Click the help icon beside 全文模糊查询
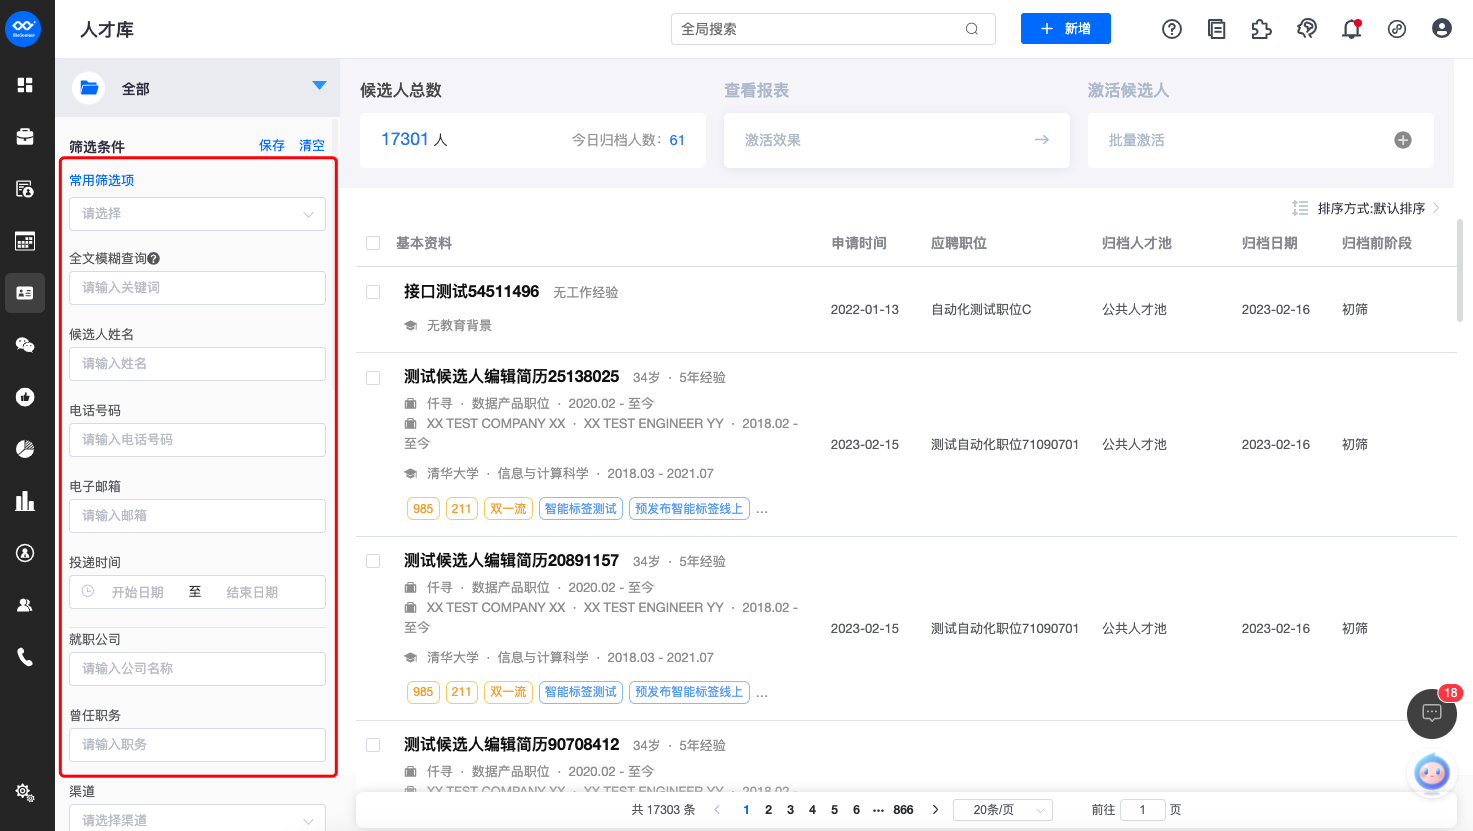This screenshot has width=1473, height=831. coord(154,258)
